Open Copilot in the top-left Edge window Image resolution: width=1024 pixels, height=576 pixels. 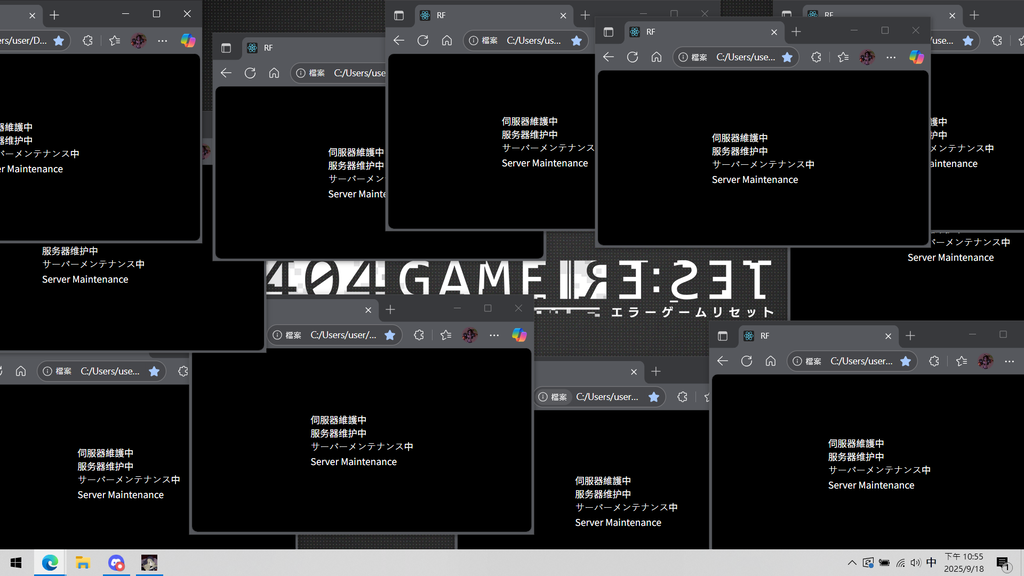(188, 41)
